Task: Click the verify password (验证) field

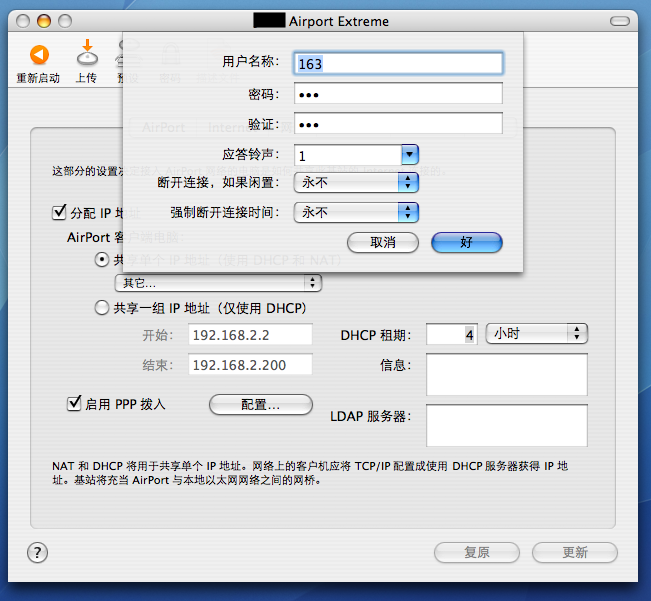Action: [398, 123]
